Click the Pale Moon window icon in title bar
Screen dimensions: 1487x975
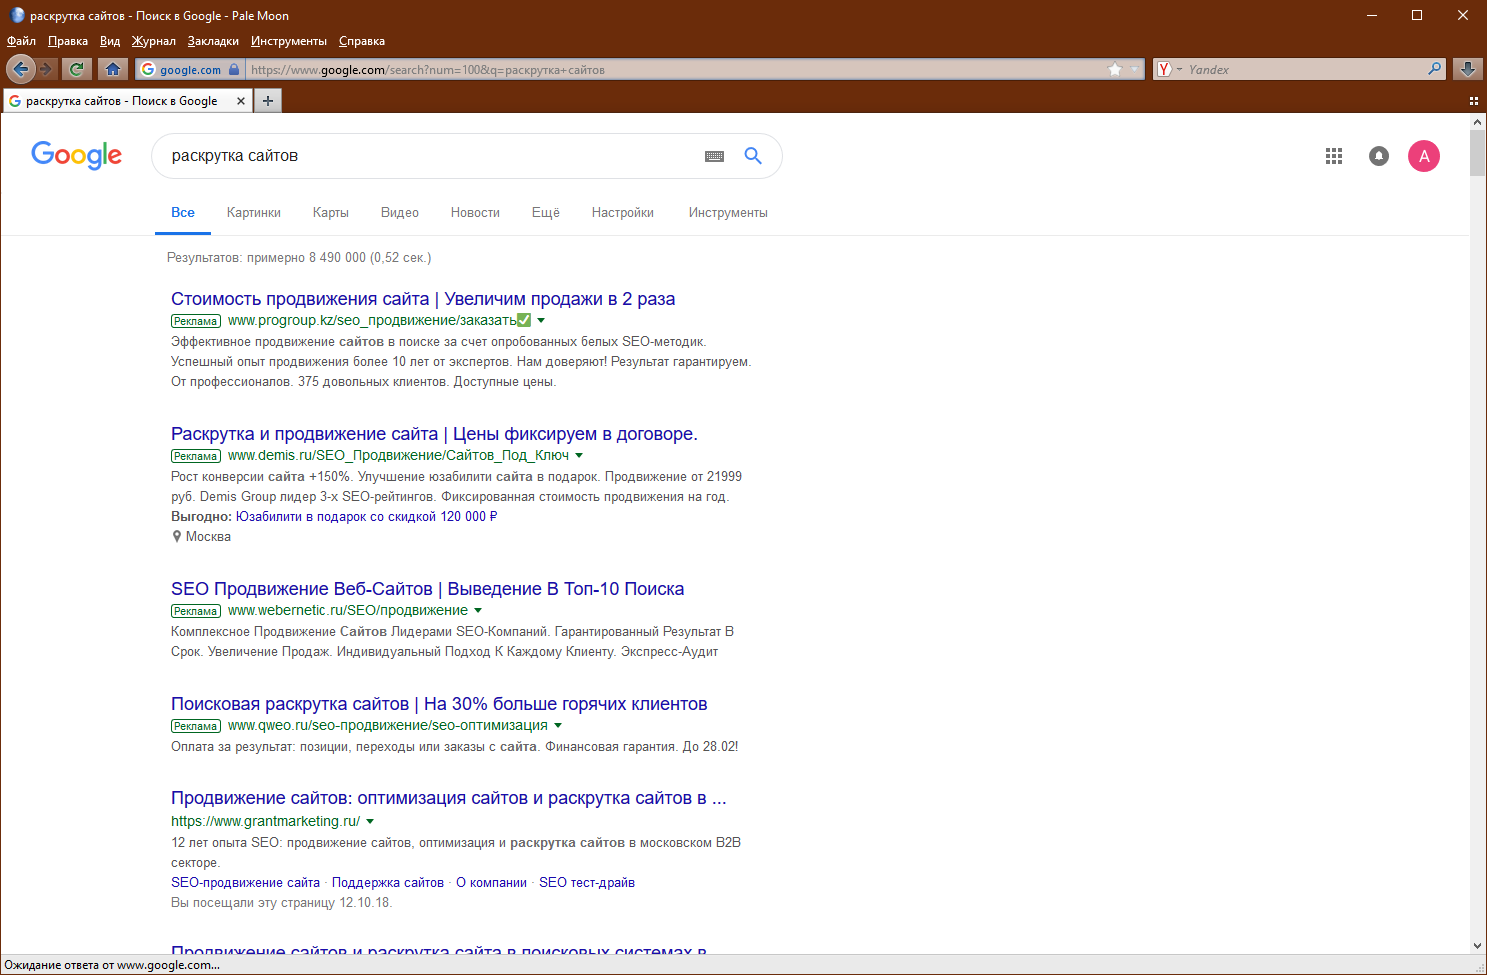[16, 15]
